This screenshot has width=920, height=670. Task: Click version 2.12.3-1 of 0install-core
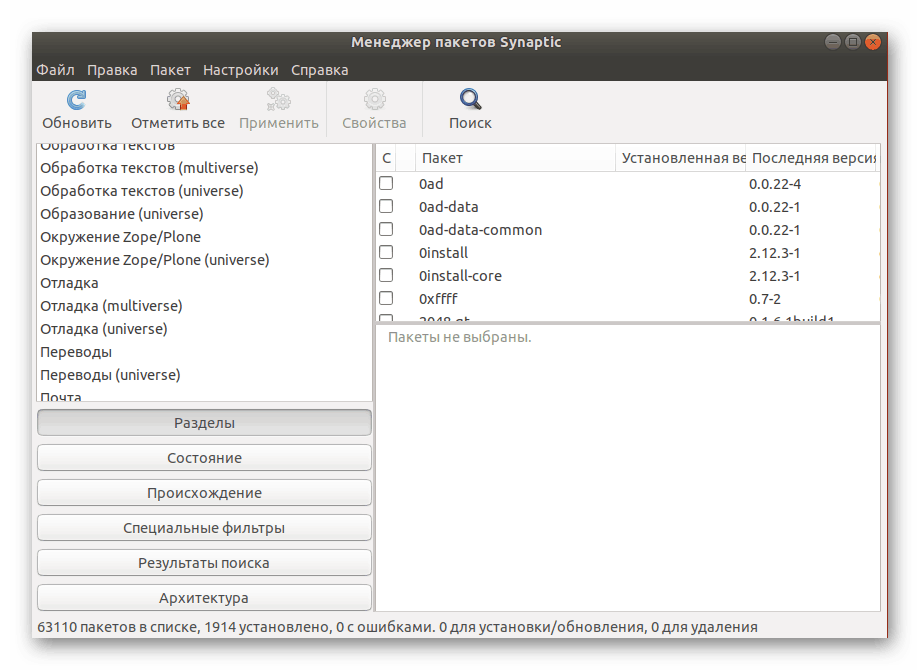tap(774, 276)
